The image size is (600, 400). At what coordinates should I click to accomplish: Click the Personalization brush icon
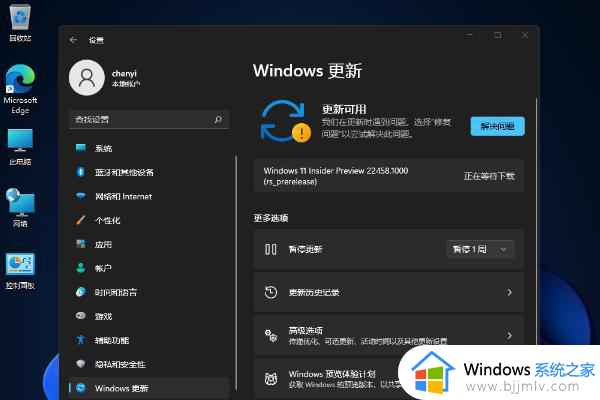click(81, 220)
